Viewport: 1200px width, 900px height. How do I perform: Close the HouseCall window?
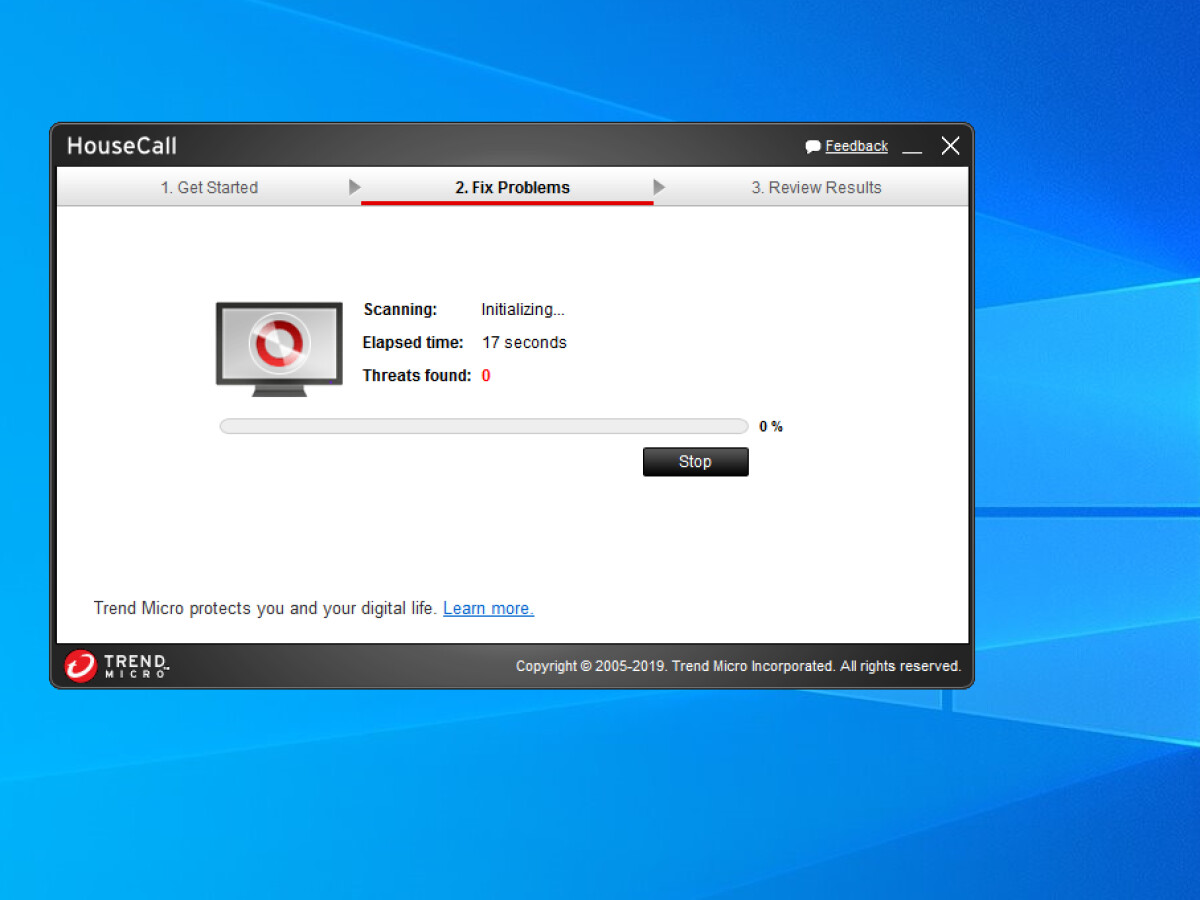950,146
